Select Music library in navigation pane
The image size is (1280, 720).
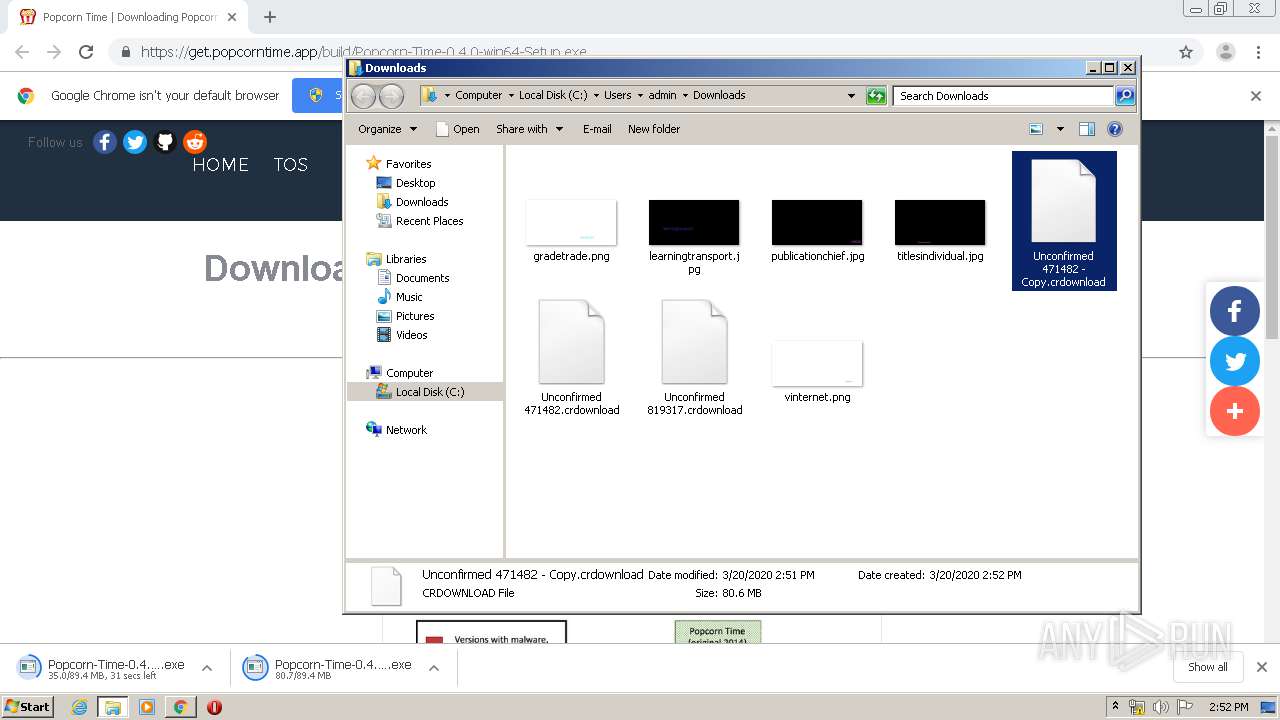tap(400, 297)
